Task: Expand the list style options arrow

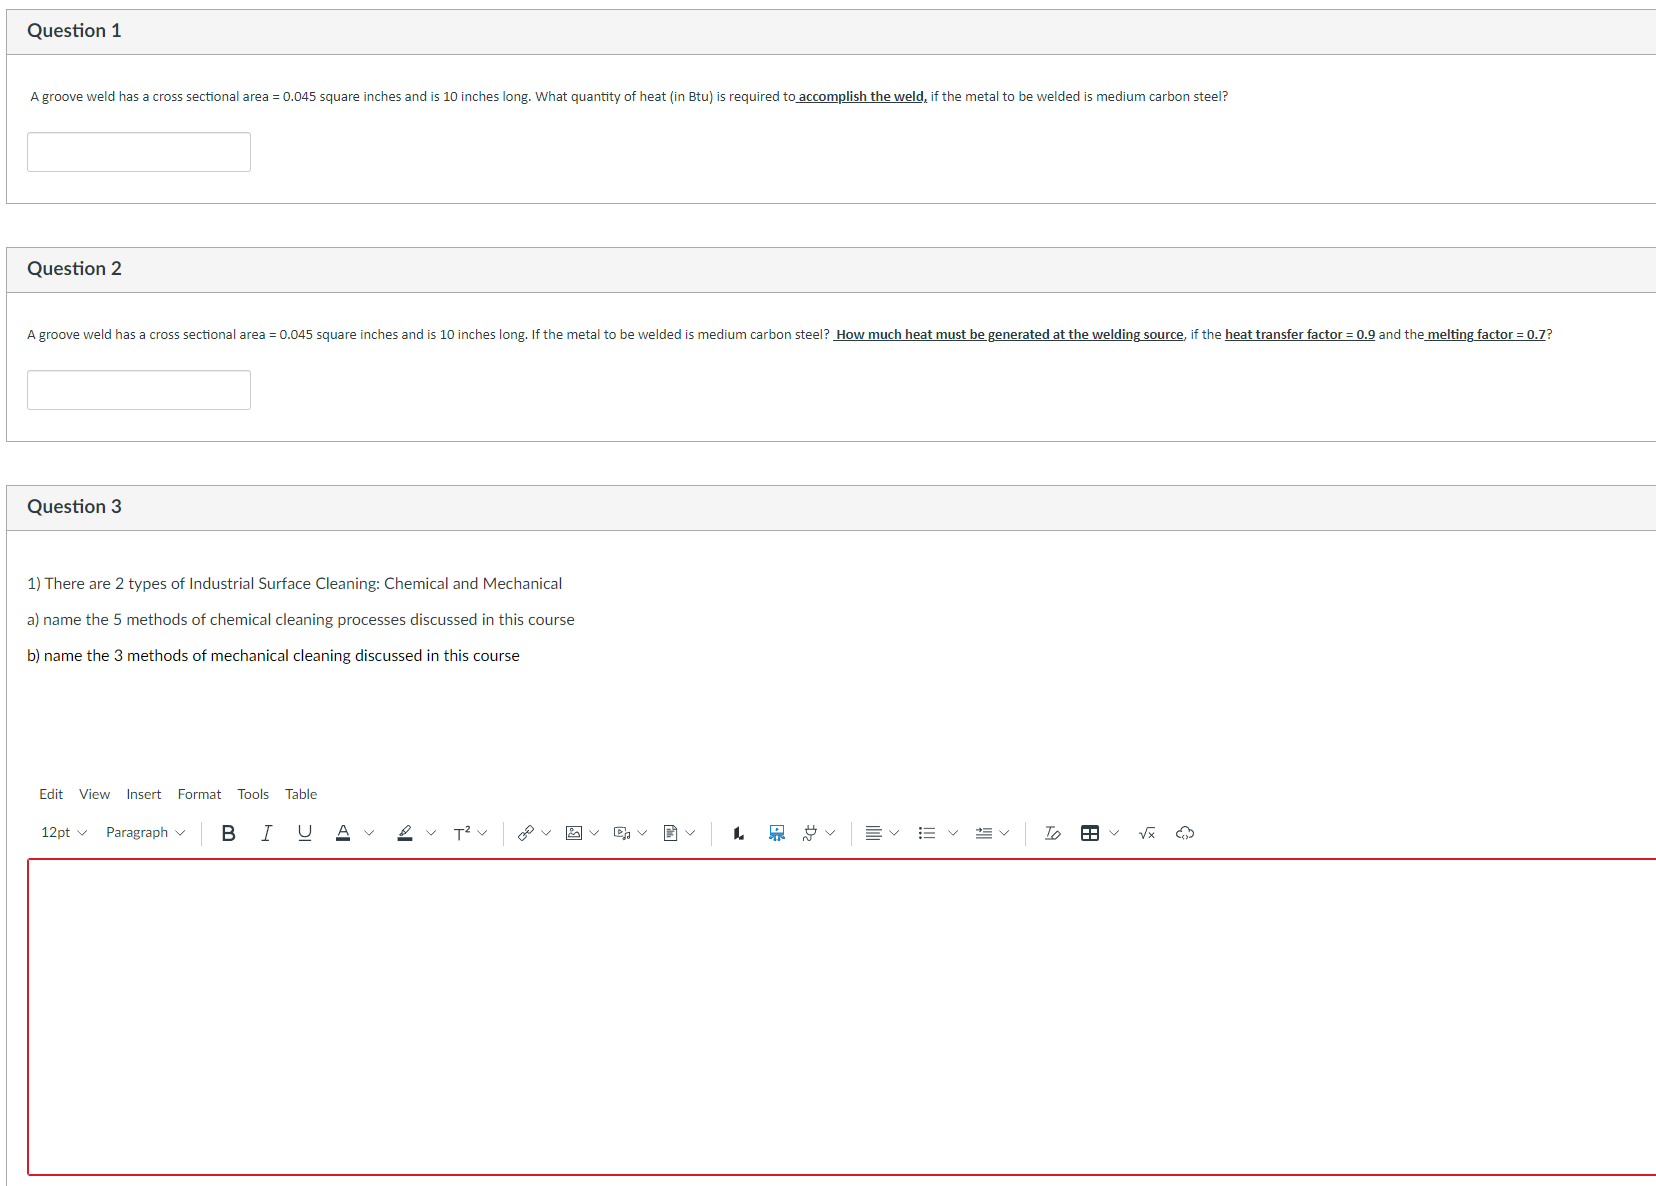Action: click(x=953, y=833)
